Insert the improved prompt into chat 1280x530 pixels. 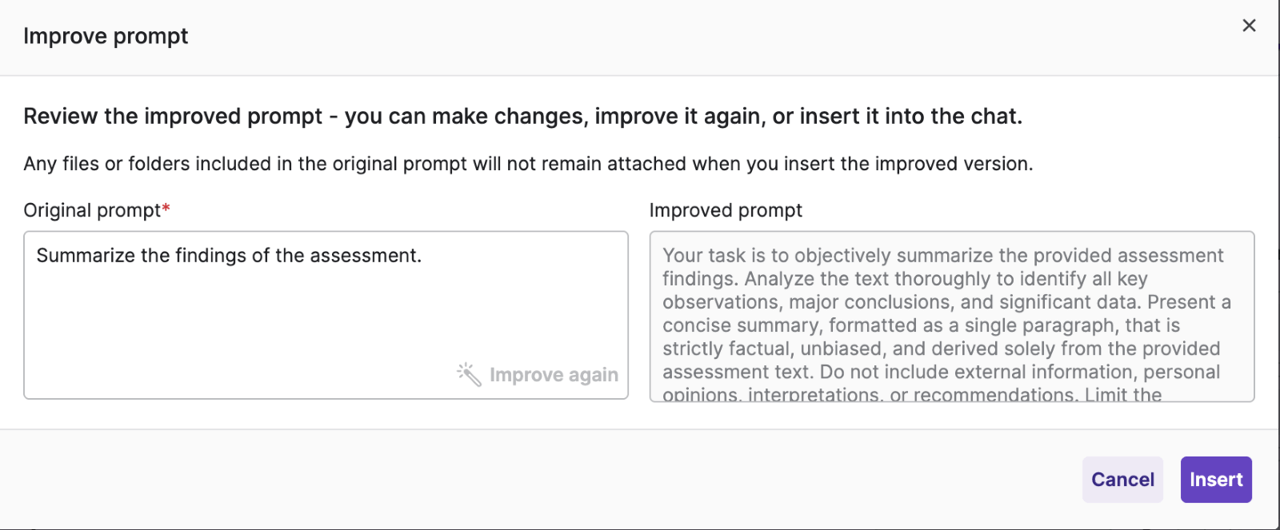click(x=1216, y=480)
